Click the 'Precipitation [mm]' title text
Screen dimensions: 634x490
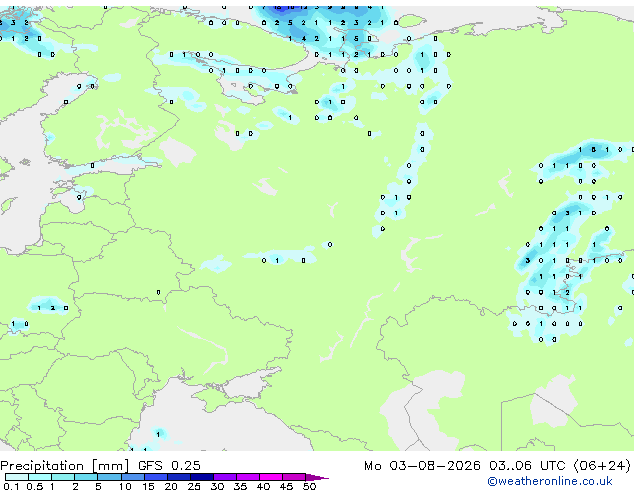click(65, 466)
